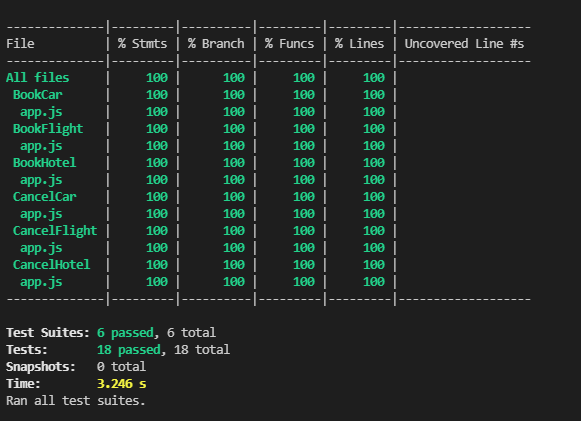
Task: Click '18 passed' tests result
Action: coord(129,350)
